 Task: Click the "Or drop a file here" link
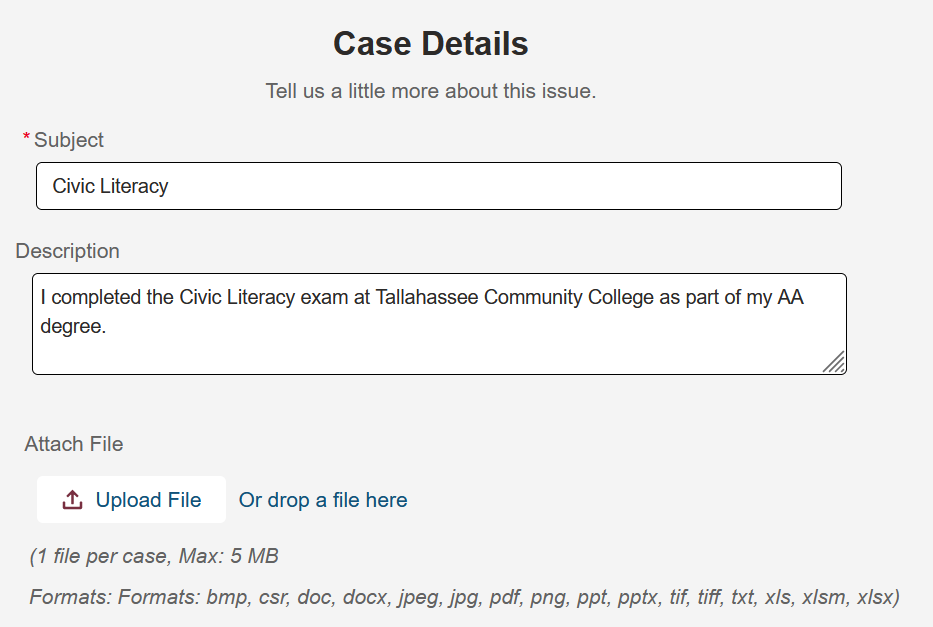(x=322, y=499)
